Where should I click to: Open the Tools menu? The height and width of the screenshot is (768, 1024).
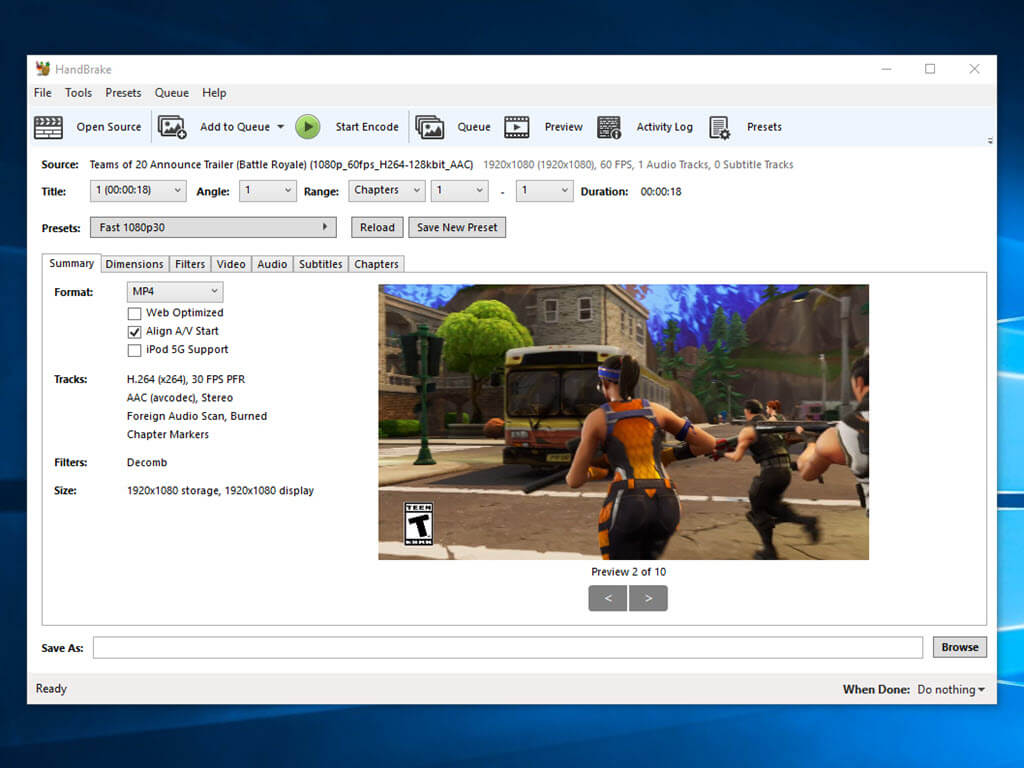78,93
